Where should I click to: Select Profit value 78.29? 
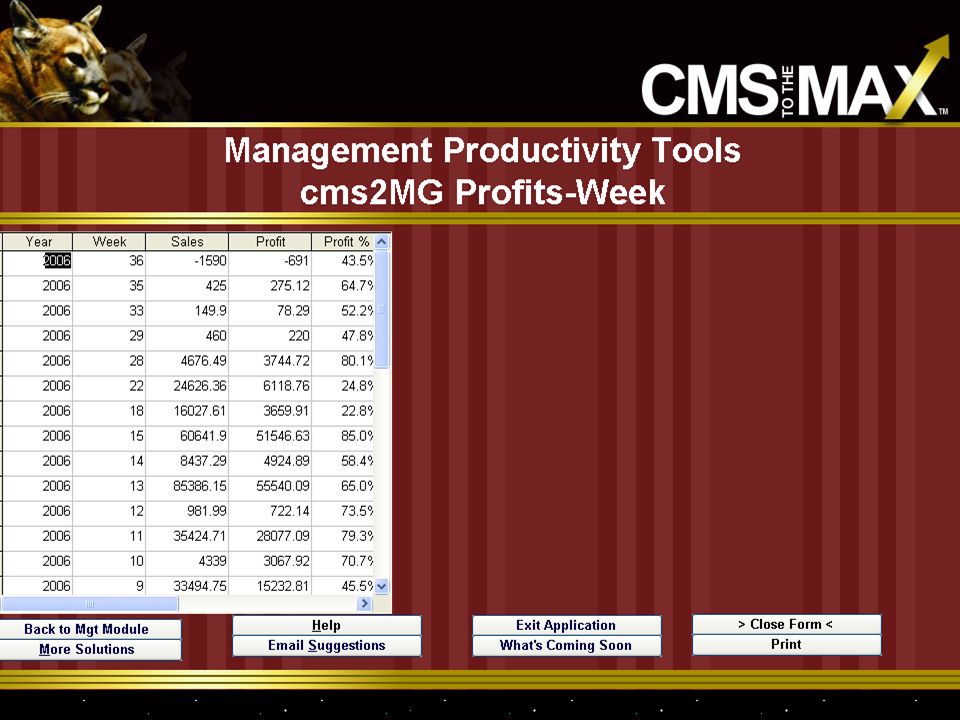[270, 311]
